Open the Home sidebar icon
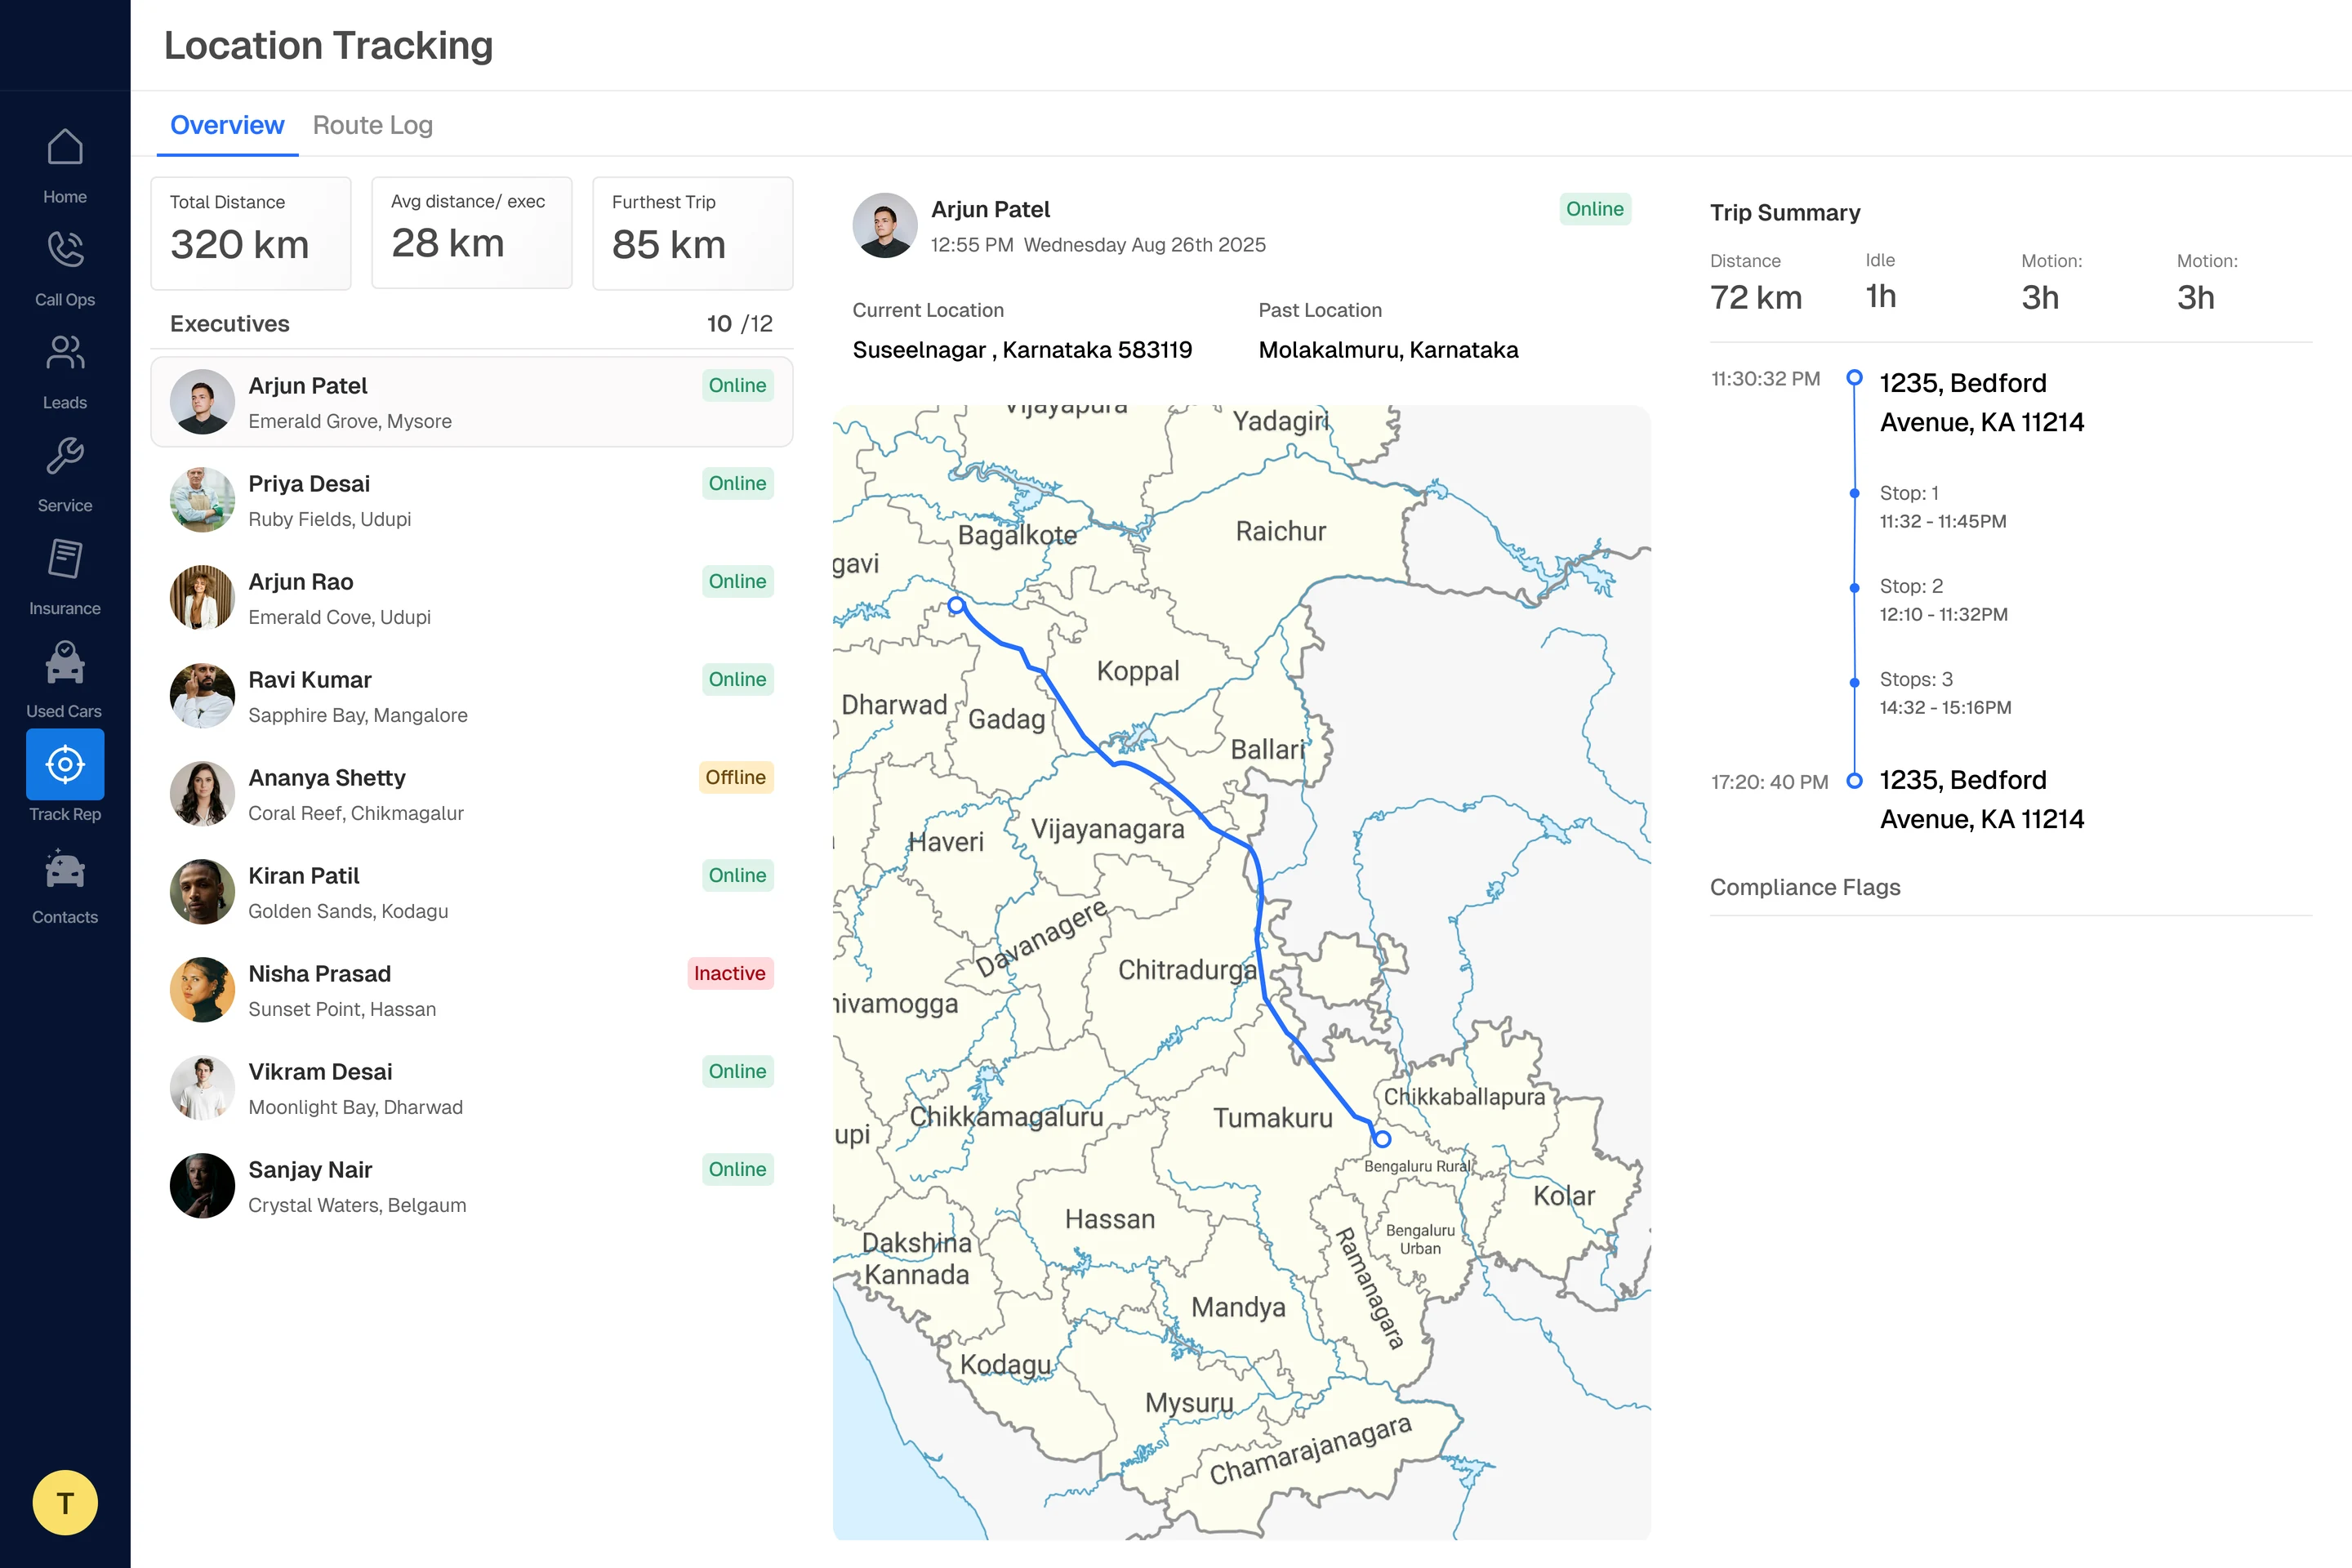The height and width of the screenshot is (1568, 2352). pos(65,147)
